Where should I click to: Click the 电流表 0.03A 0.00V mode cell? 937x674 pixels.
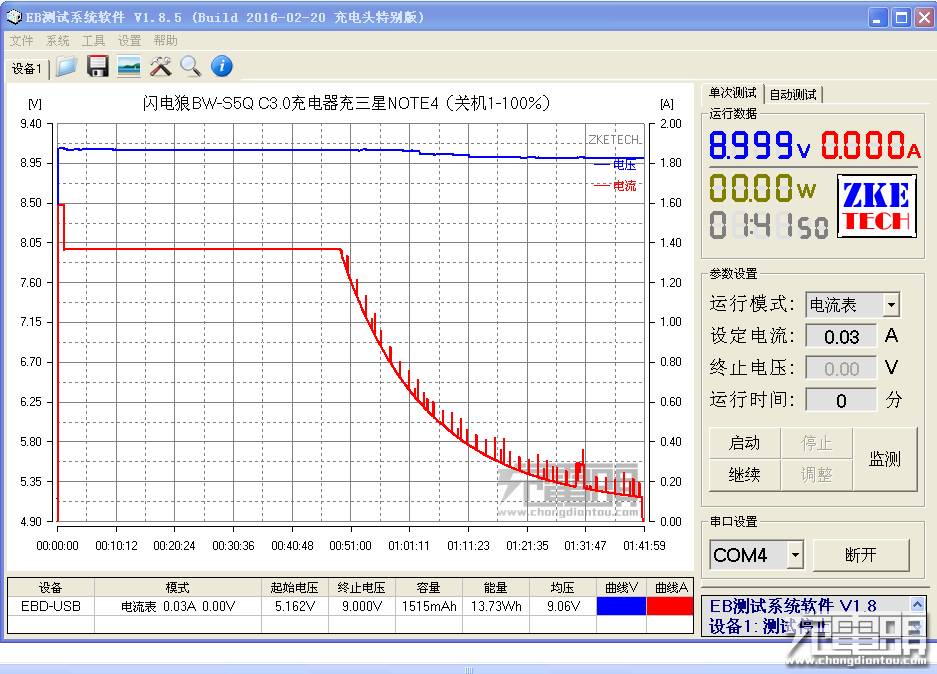tap(178, 606)
